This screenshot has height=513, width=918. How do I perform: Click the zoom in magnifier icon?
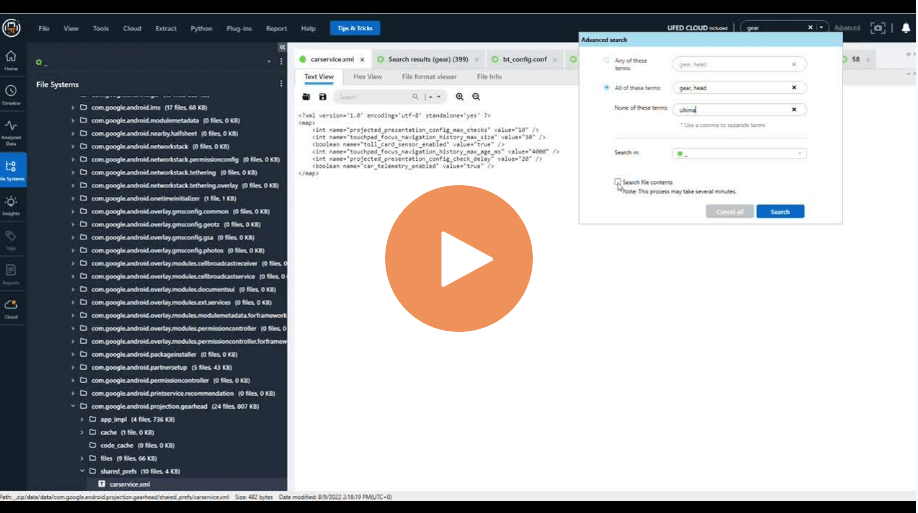click(460, 97)
